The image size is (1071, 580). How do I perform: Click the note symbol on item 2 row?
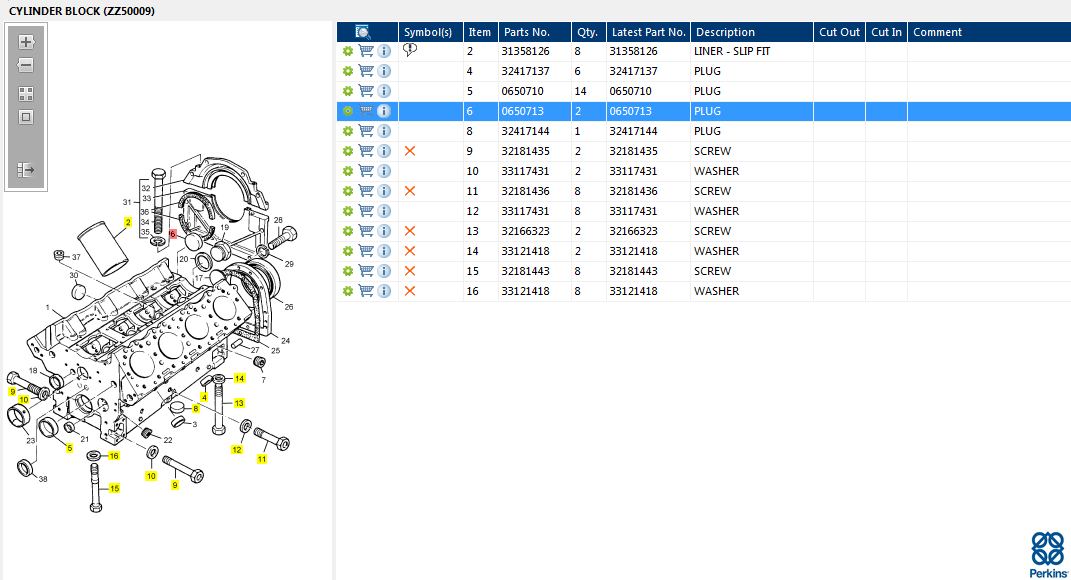coord(410,50)
